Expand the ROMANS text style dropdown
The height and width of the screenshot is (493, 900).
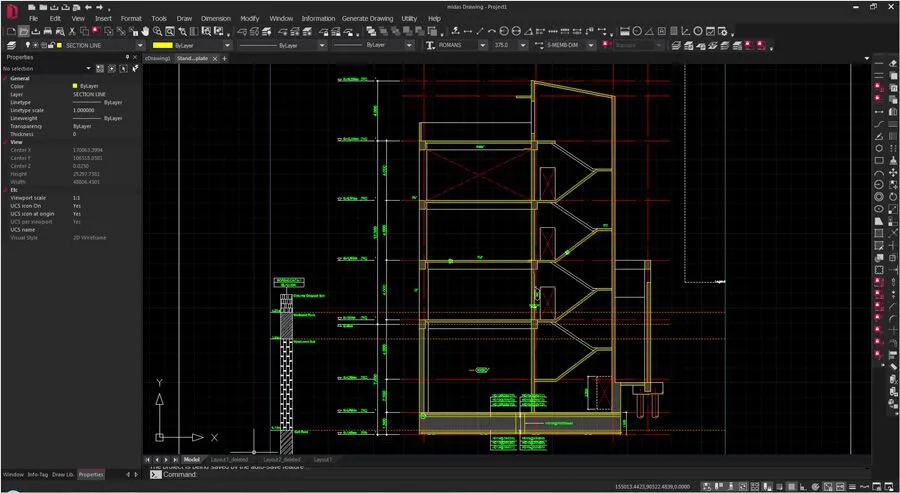click(482, 45)
